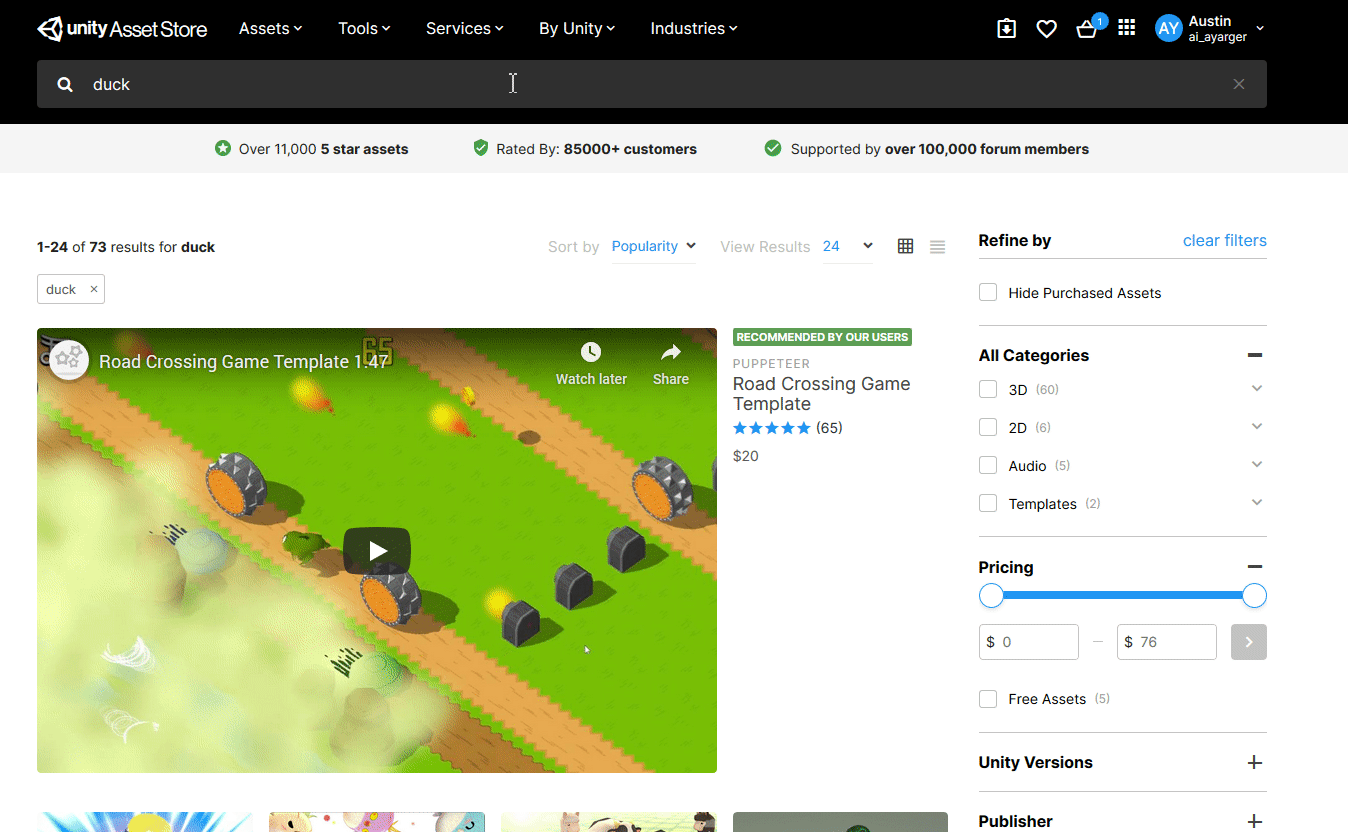1348x832 pixels.
Task: Click Share icon on video
Action: coord(670,363)
